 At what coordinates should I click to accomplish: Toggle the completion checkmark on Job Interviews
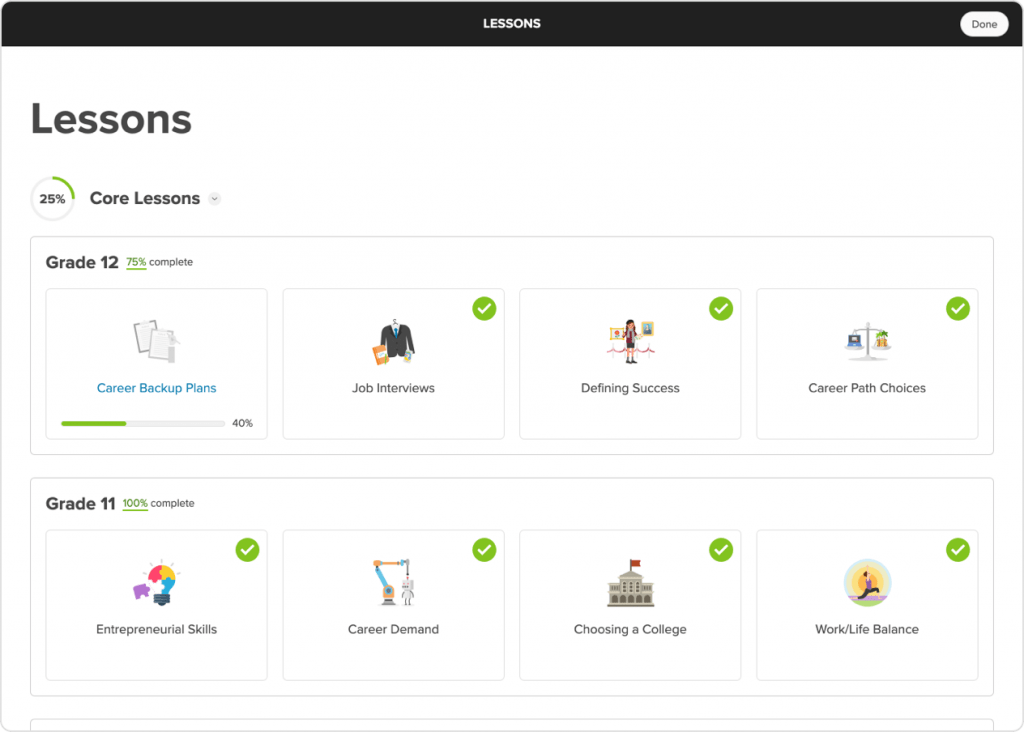click(484, 309)
